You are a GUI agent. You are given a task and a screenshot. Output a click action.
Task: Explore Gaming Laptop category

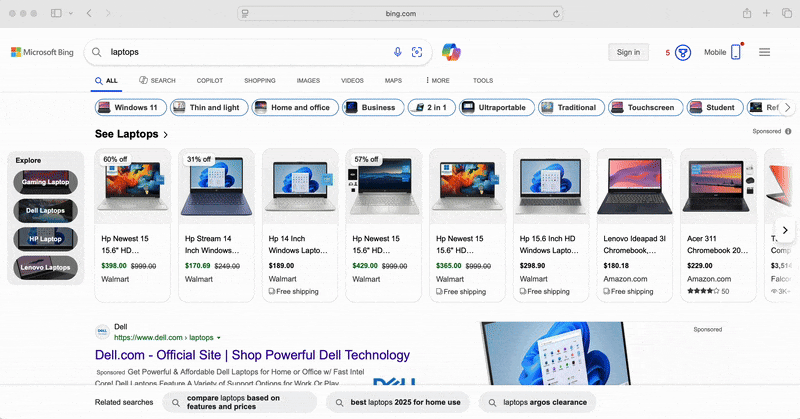(x=45, y=182)
